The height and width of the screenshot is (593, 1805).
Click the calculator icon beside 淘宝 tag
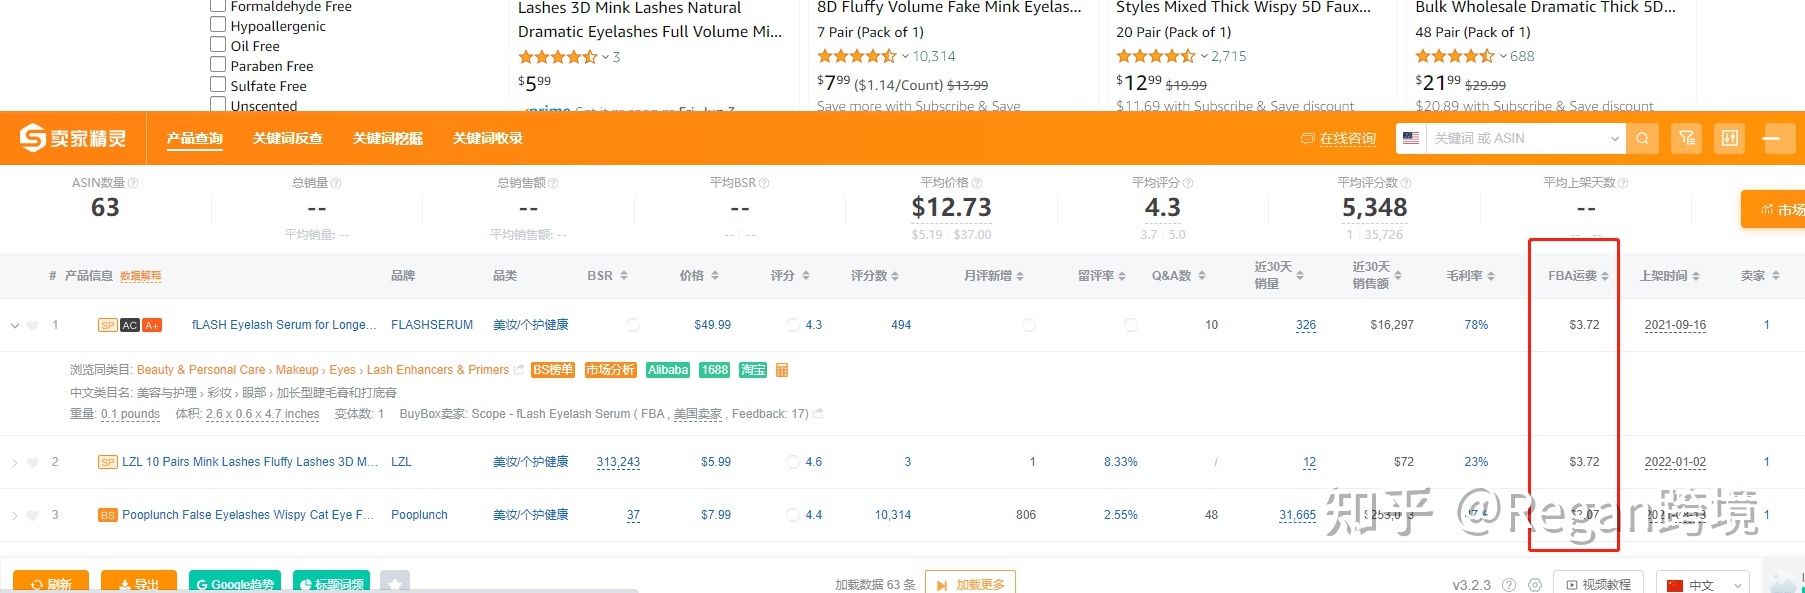pyautogui.click(x=782, y=370)
